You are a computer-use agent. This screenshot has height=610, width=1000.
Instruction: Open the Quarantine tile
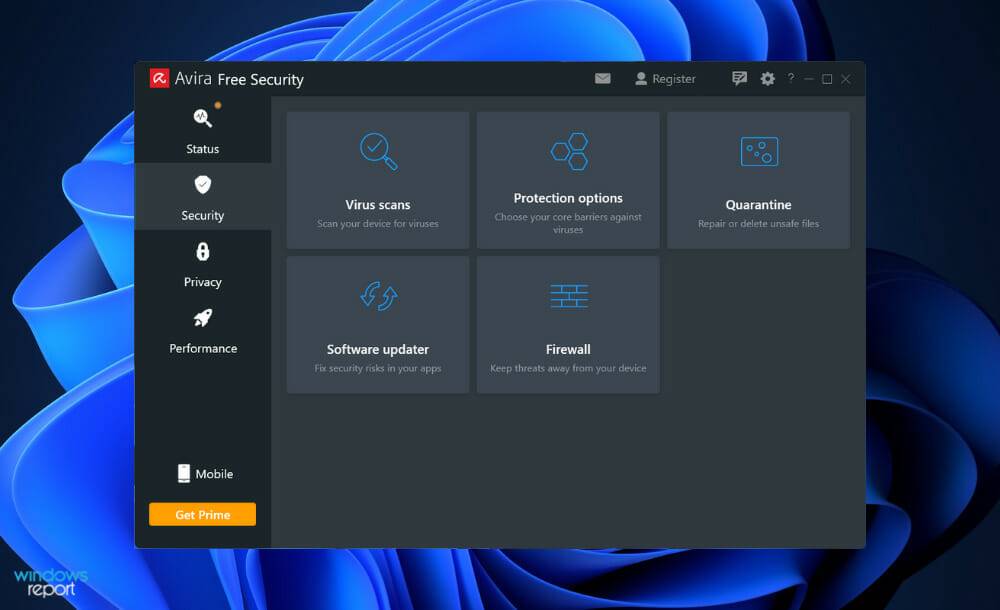[x=758, y=180]
